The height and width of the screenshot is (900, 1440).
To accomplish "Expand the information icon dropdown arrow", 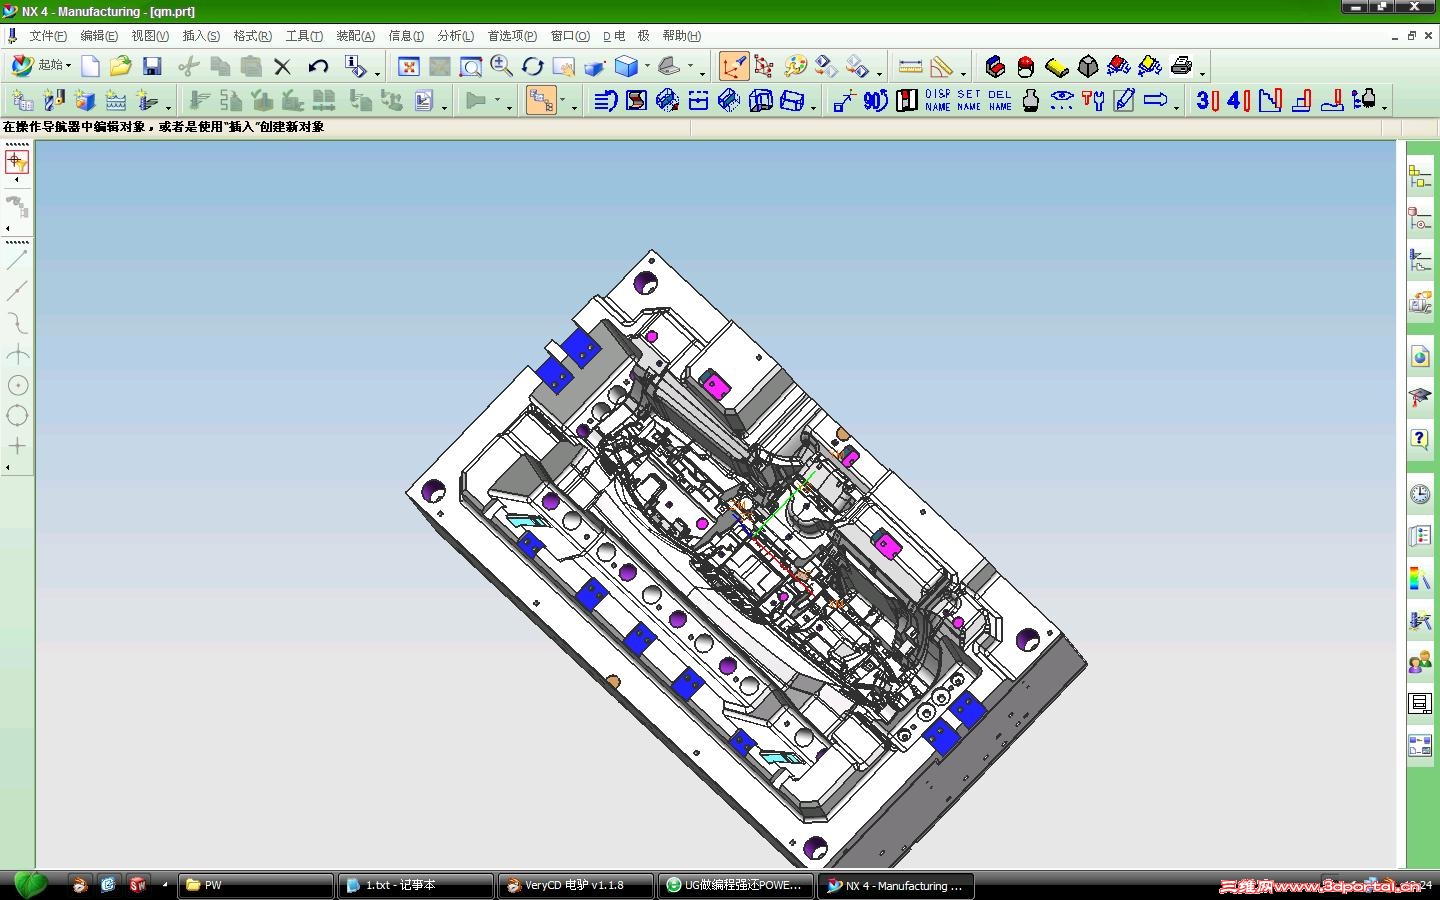I will tap(377, 73).
